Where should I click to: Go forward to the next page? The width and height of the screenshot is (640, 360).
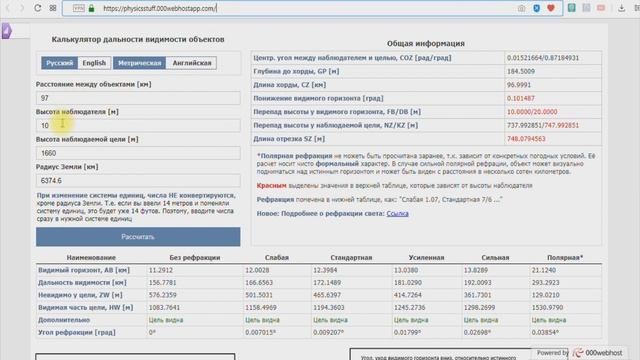pyautogui.click(x=22, y=8)
